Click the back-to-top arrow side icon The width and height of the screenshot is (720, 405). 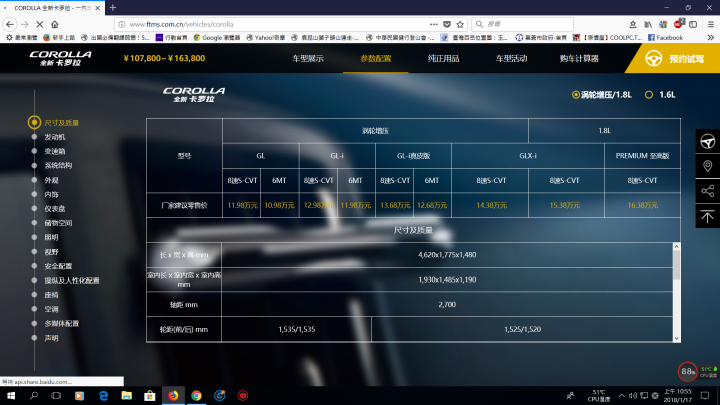pyautogui.click(x=708, y=216)
